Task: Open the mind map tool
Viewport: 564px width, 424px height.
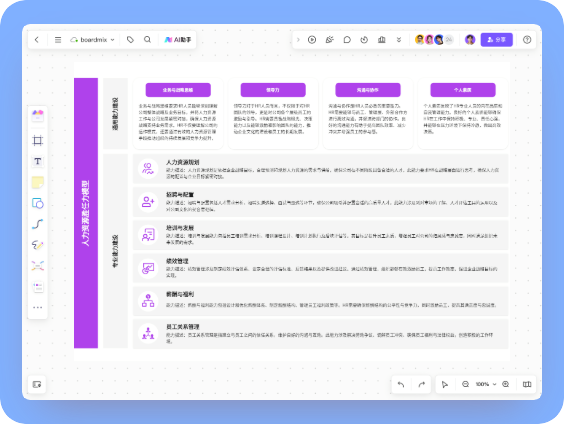Action: (x=37, y=266)
